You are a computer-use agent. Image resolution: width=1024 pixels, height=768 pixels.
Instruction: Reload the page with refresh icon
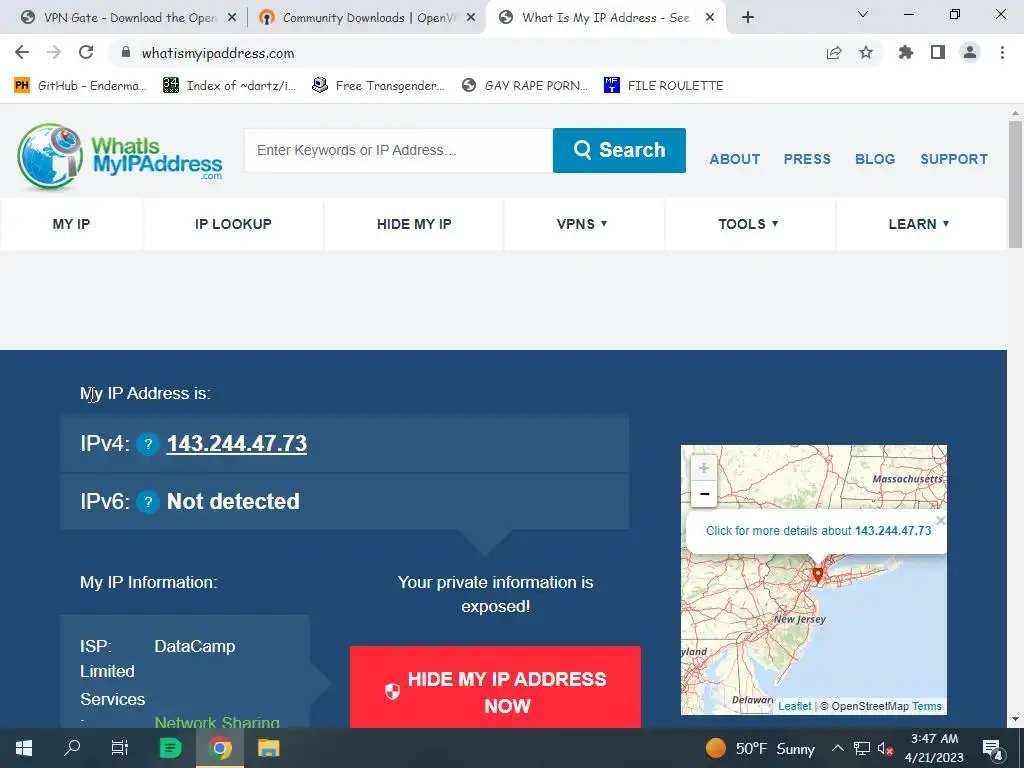86,52
